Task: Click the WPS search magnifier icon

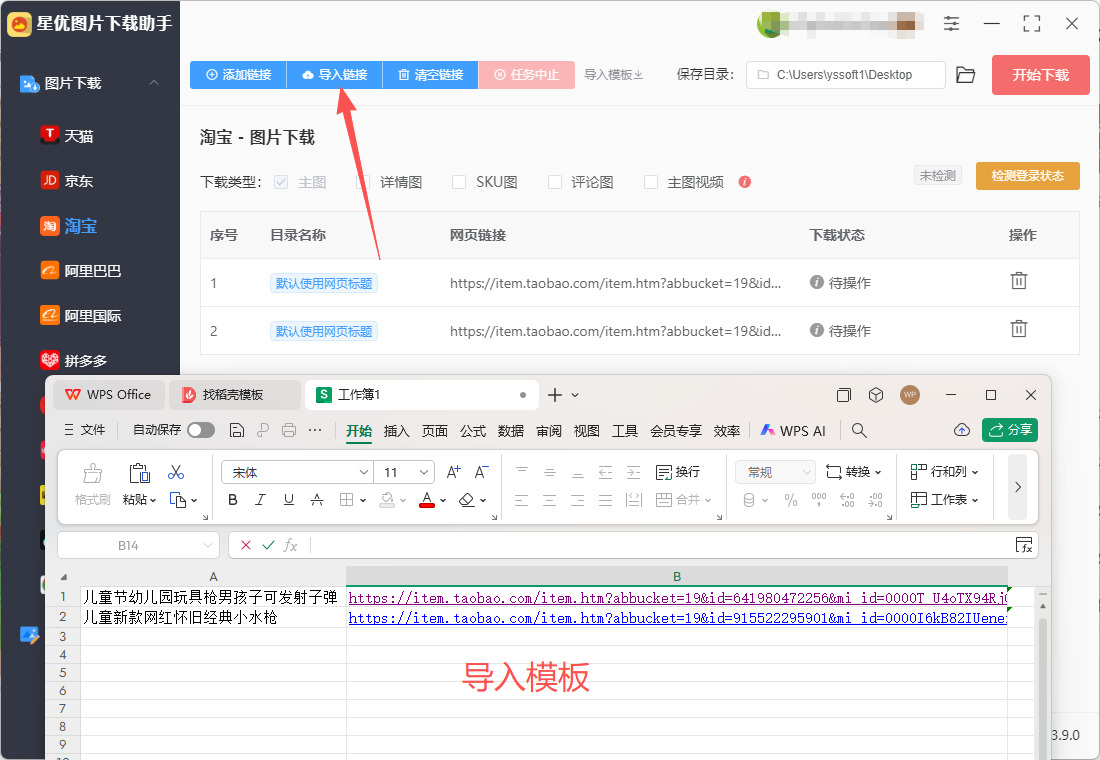Action: tap(859, 430)
